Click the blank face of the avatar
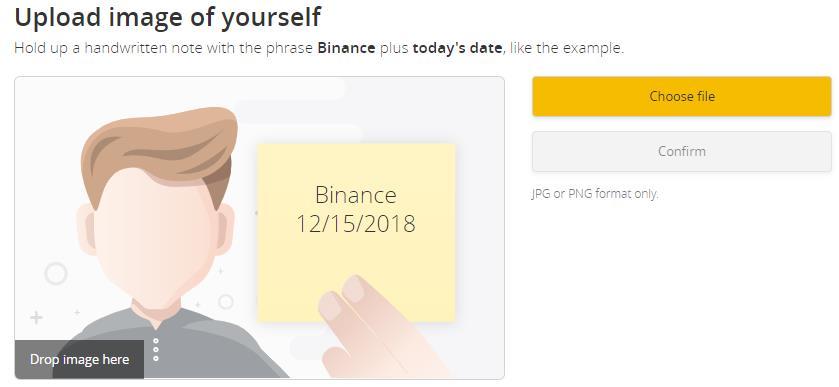Viewport: 839px width, 387px height. click(155, 236)
